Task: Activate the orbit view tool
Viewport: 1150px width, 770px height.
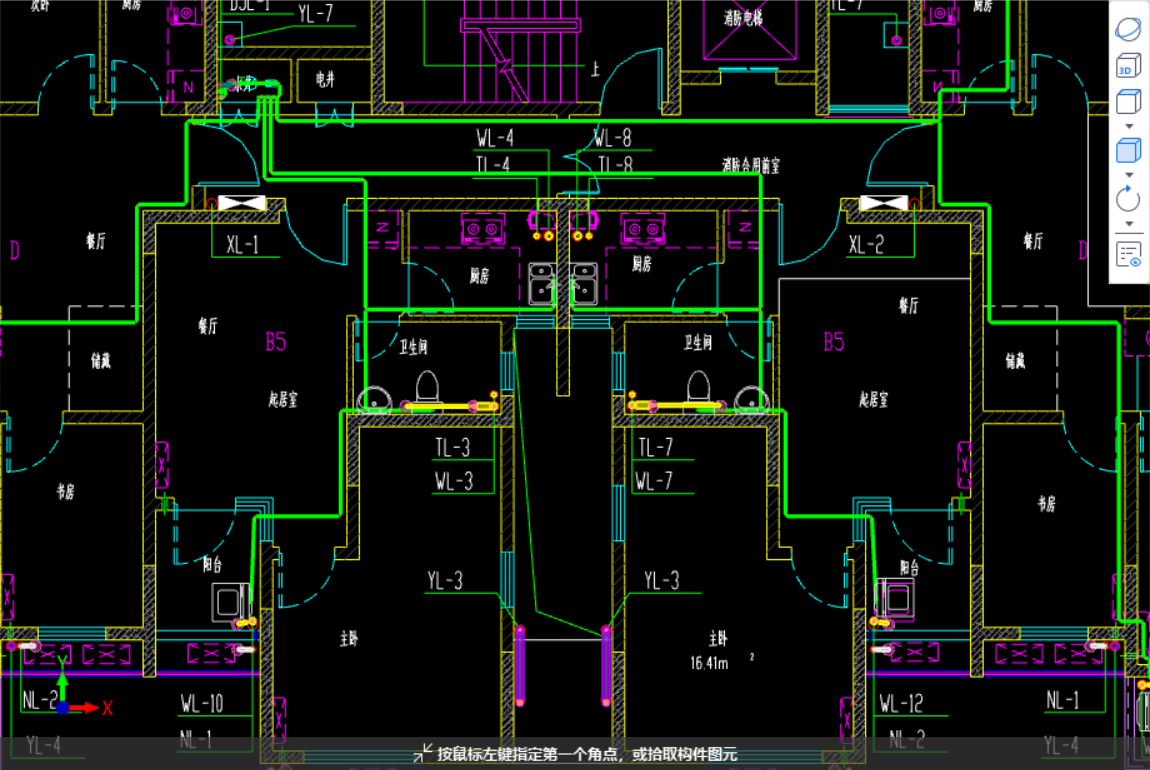Action: 1128,29
